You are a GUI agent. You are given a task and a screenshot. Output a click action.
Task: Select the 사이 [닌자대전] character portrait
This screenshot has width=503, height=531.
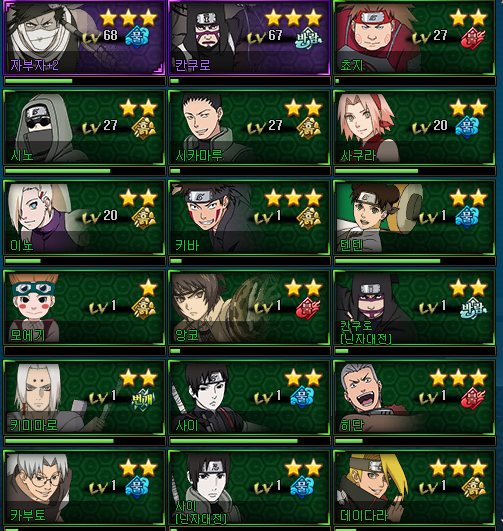click(203, 488)
